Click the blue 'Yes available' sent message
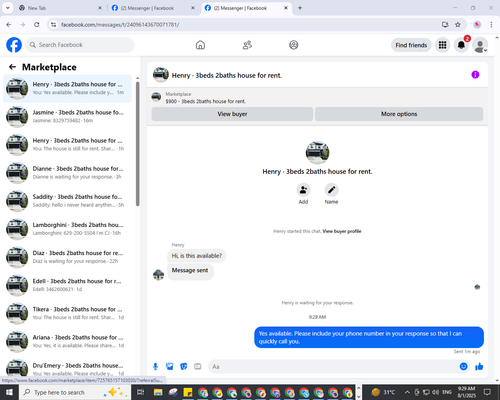This screenshot has height=400, width=500. pos(369,337)
